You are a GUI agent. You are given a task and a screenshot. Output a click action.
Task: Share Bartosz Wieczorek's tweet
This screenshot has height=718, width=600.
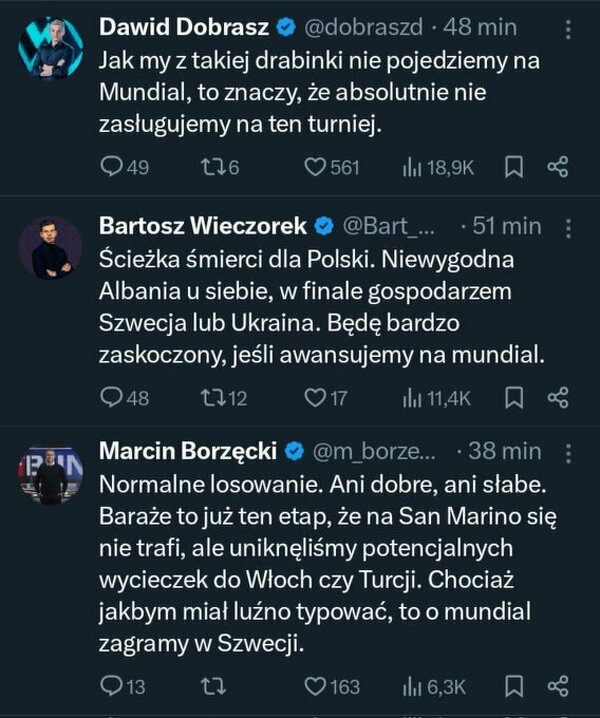pos(559,397)
